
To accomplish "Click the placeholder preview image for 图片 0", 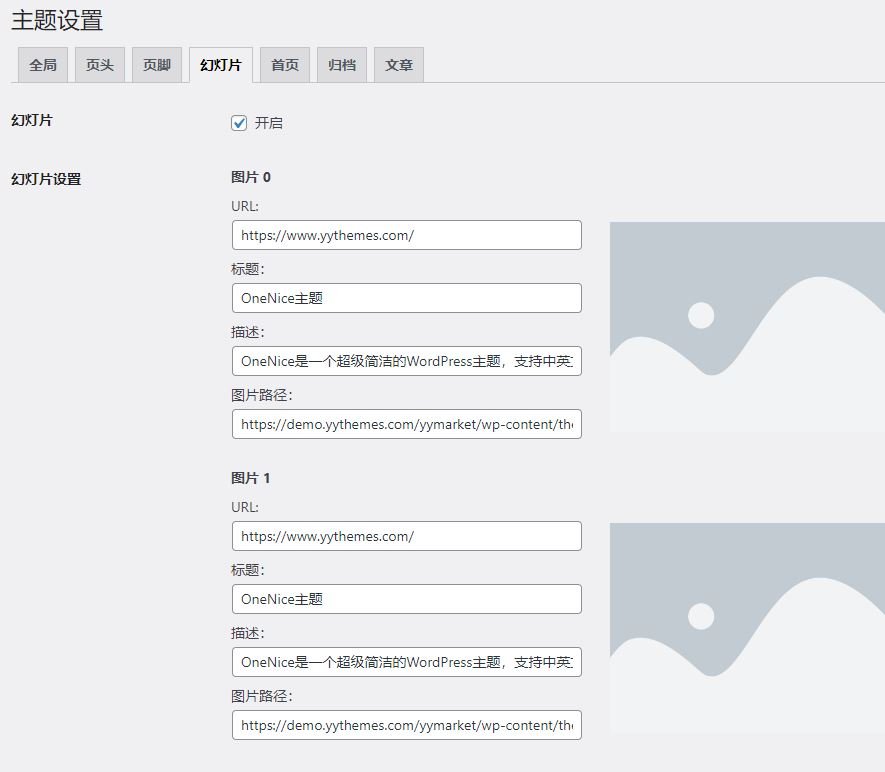I will coord(747,327).
